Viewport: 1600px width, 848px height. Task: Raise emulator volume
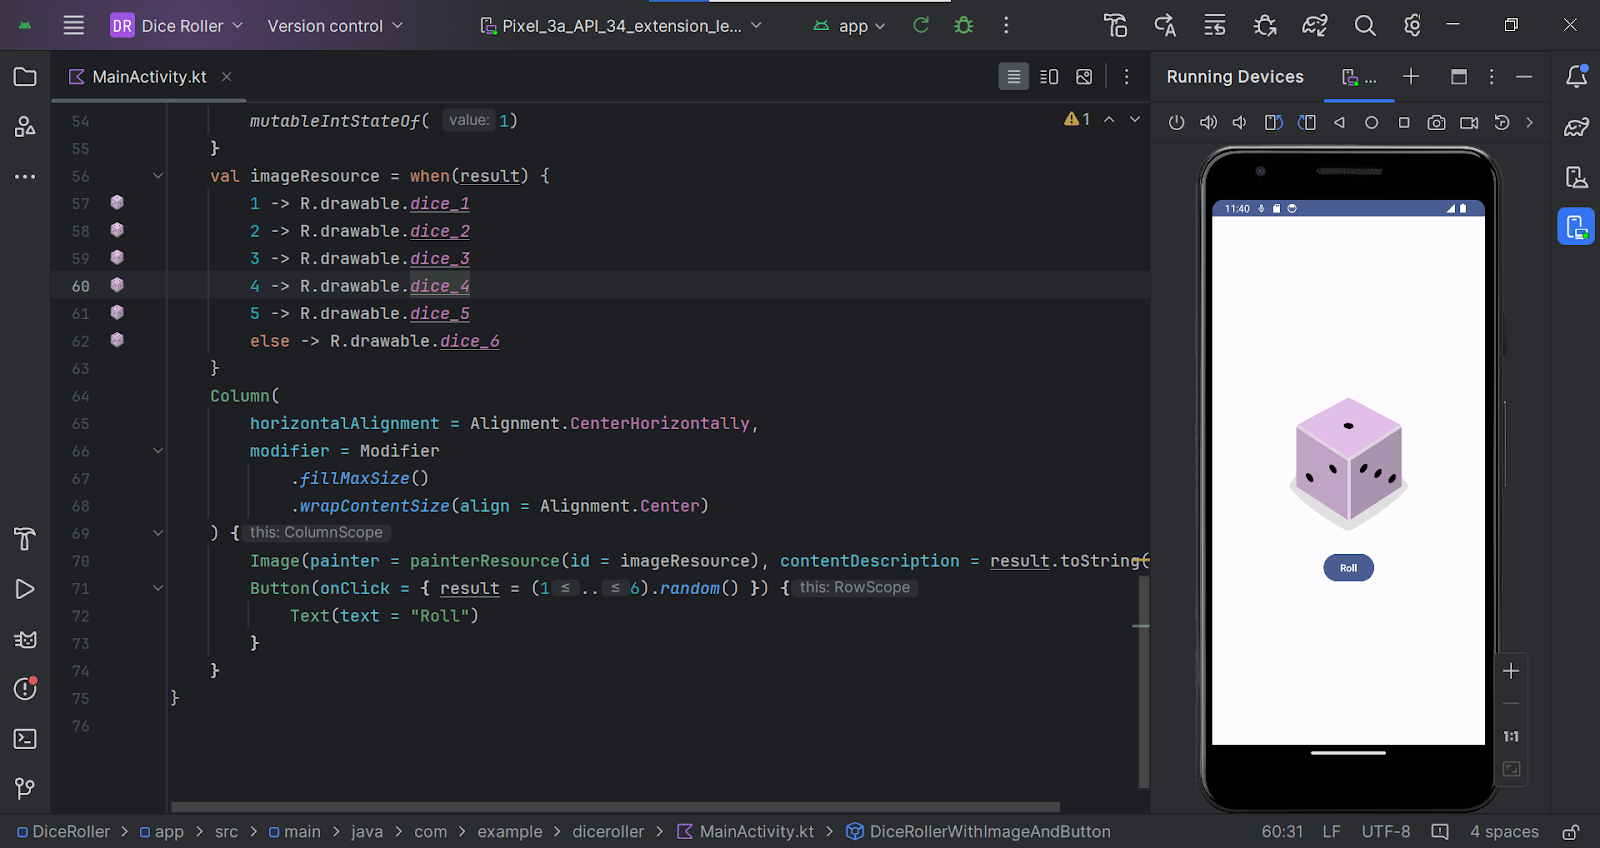(1208, 123)
